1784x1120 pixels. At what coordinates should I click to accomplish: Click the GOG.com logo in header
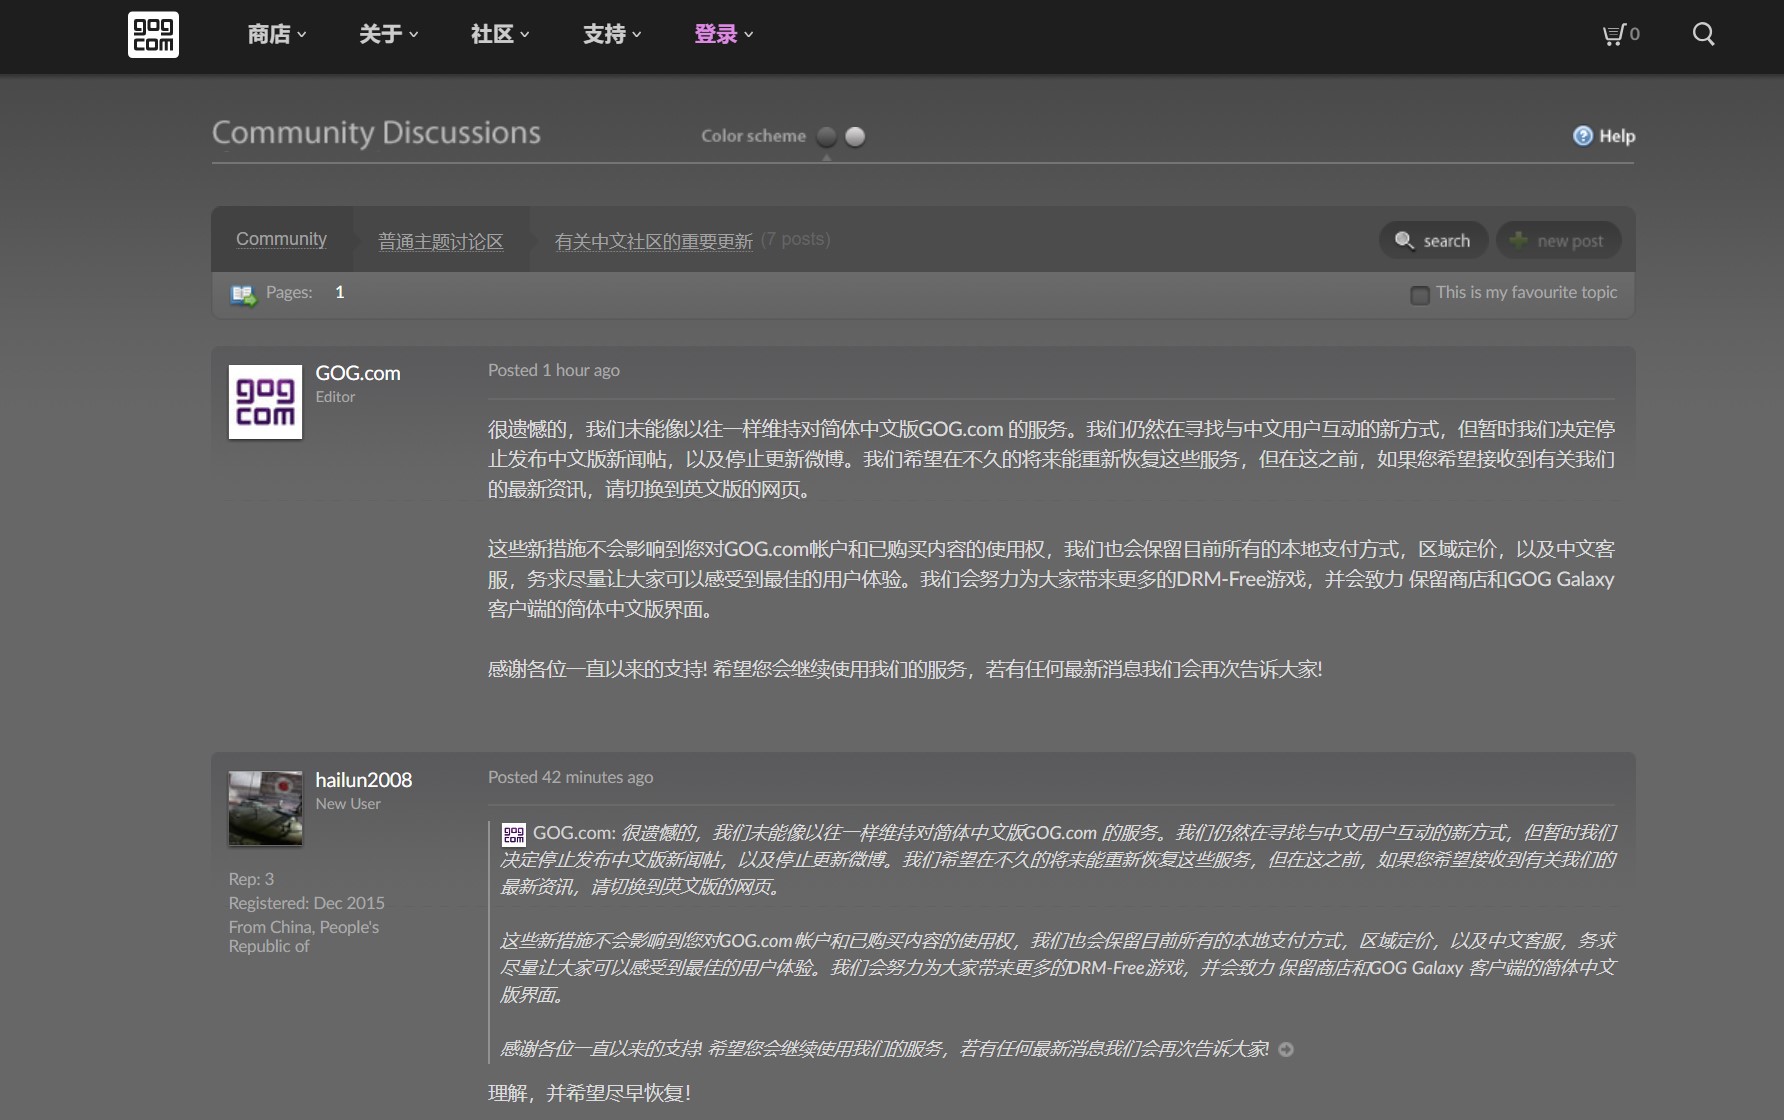pyautogui.click(x=153, y=34)
